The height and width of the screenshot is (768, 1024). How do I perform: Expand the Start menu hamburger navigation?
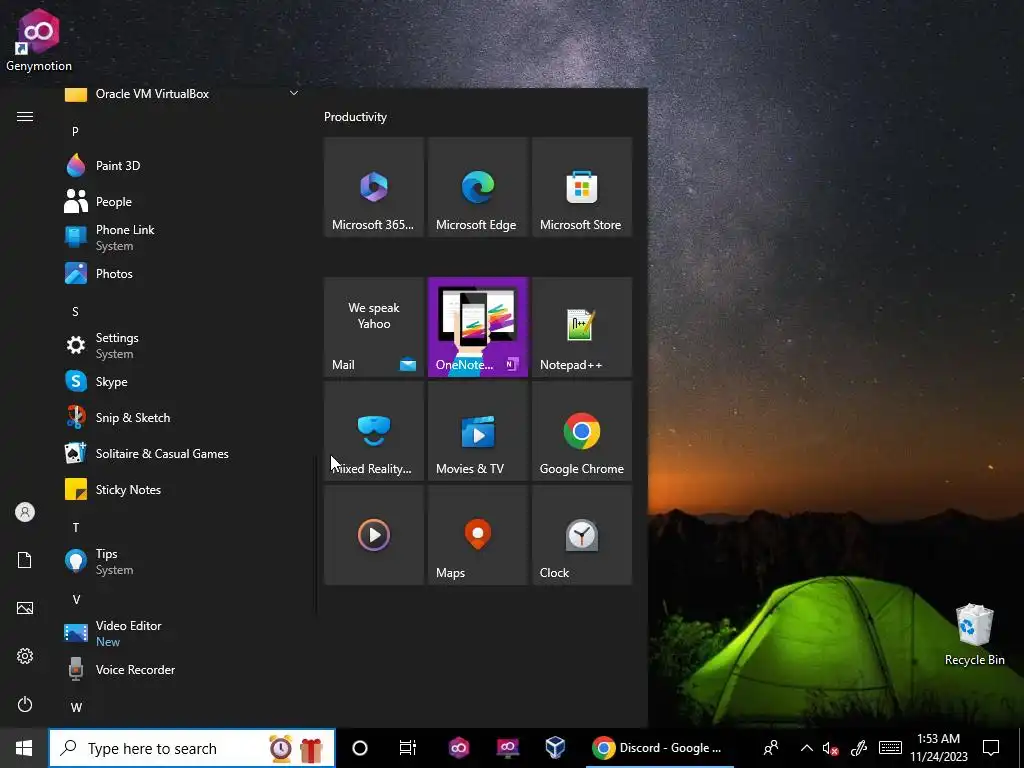click(25, 116)
